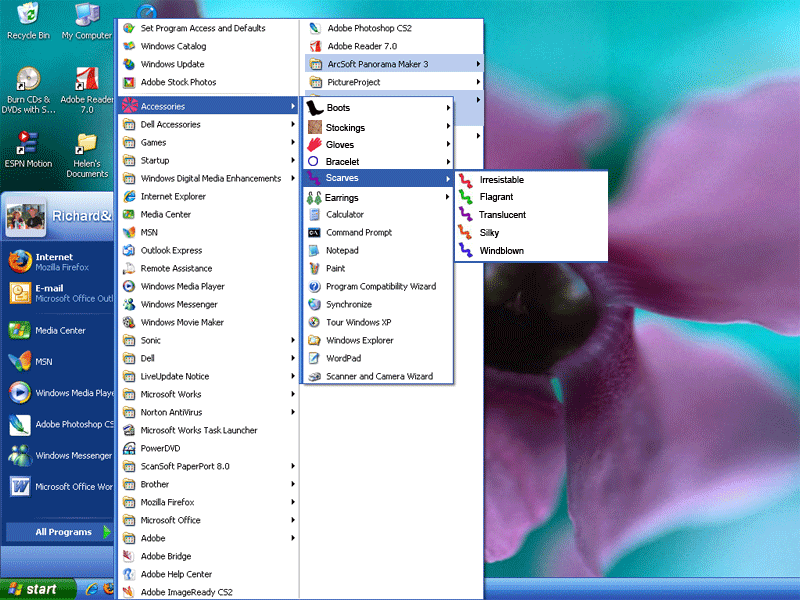Click the Mozilla Firefox icon in pinned list
Image resolution: width=800 pixels, height=600 pixels.
(x=20, y=262)
